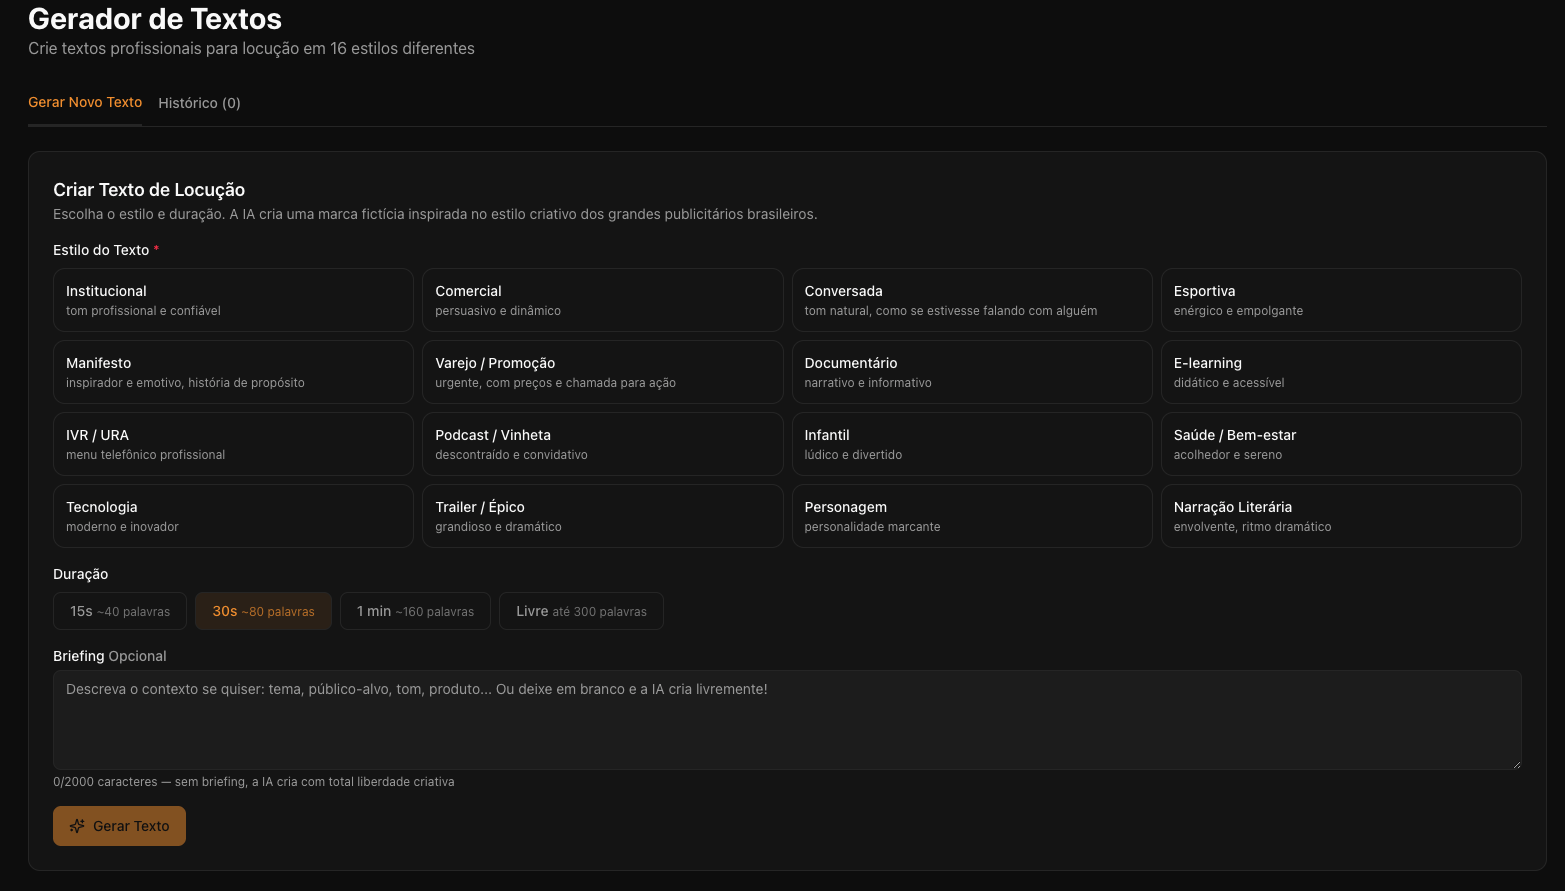
Task: Choose the IVR / URA style
Action: (233, 444)
